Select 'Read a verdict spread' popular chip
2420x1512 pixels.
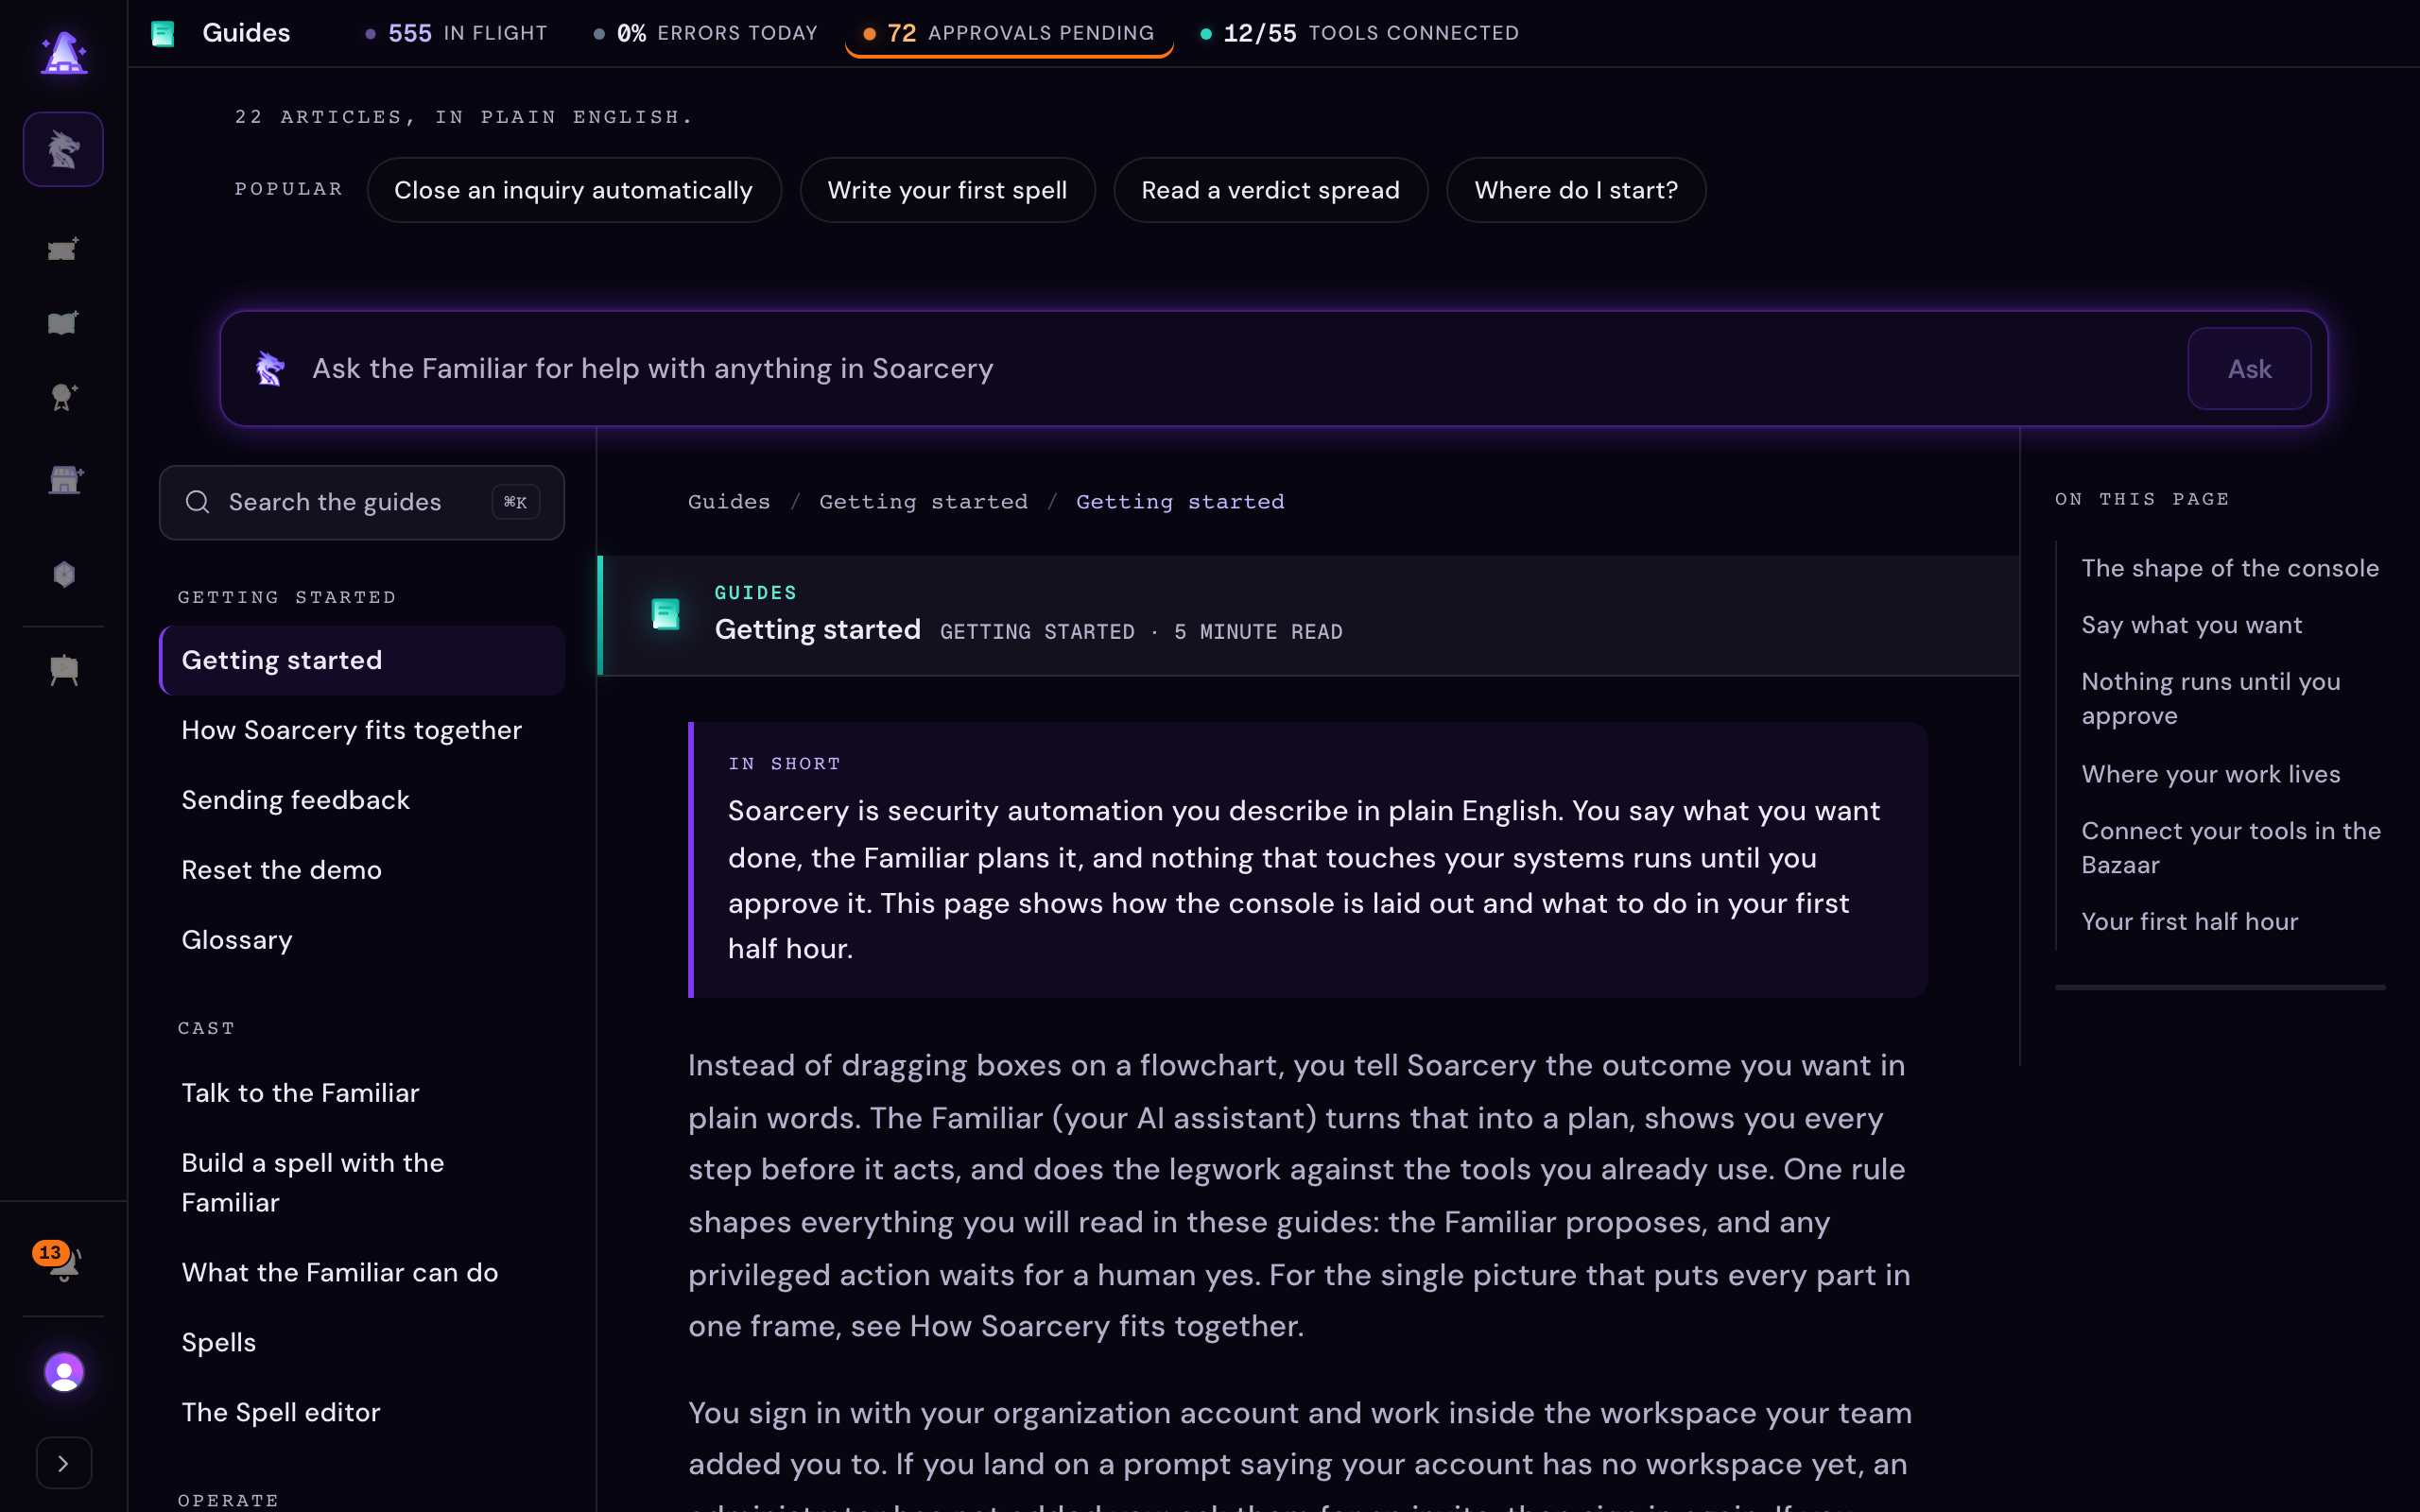point(1270,190)
